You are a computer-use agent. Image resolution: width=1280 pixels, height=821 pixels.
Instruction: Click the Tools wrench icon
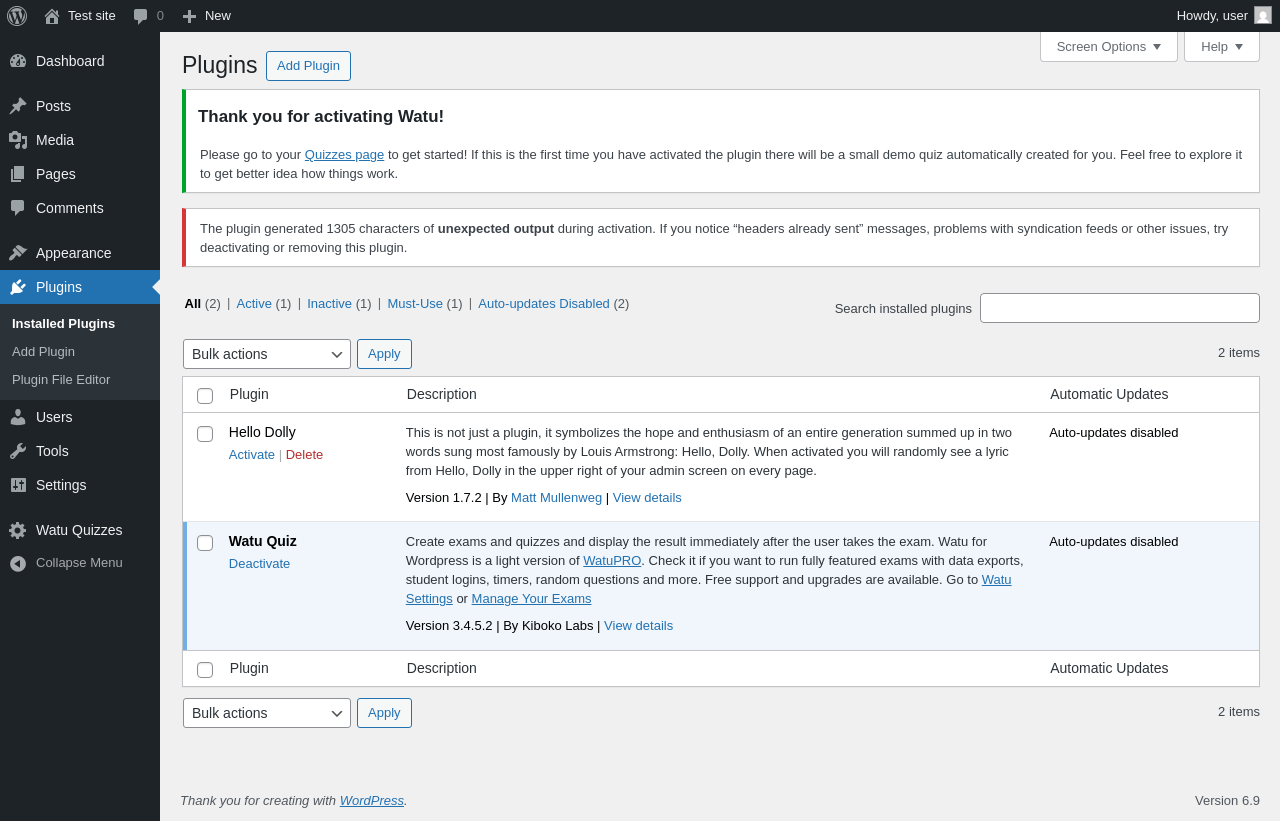[x=18, y=451]
